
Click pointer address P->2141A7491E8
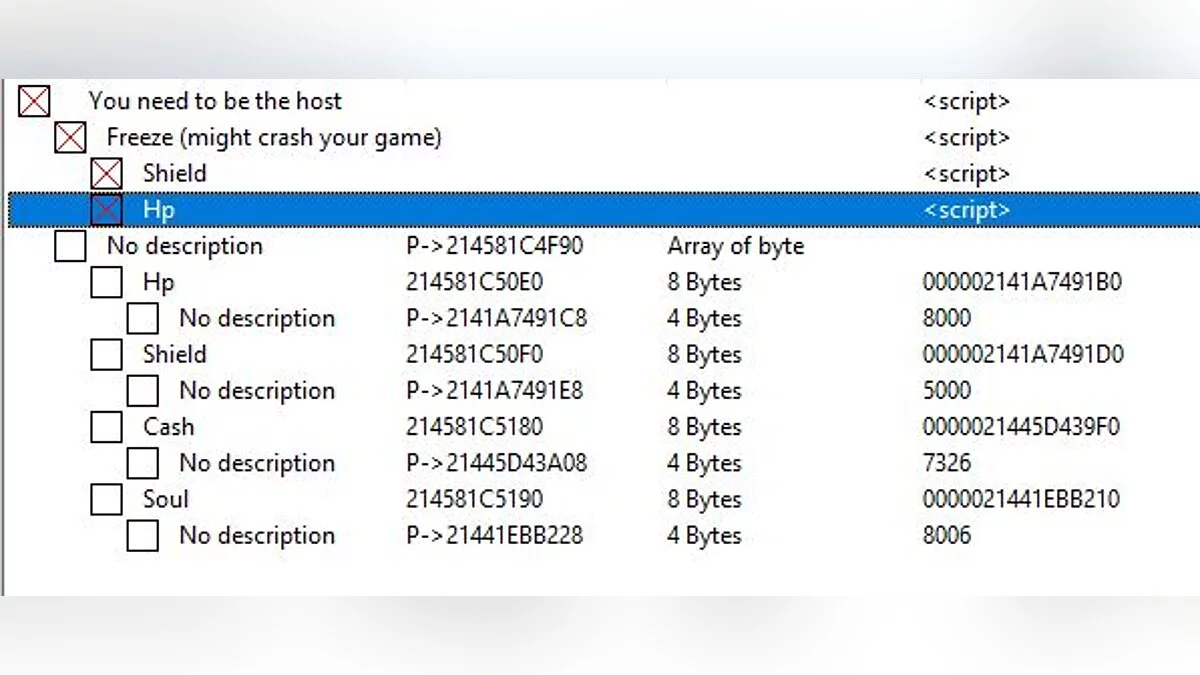pyautogui.click(x=496, y=390)
